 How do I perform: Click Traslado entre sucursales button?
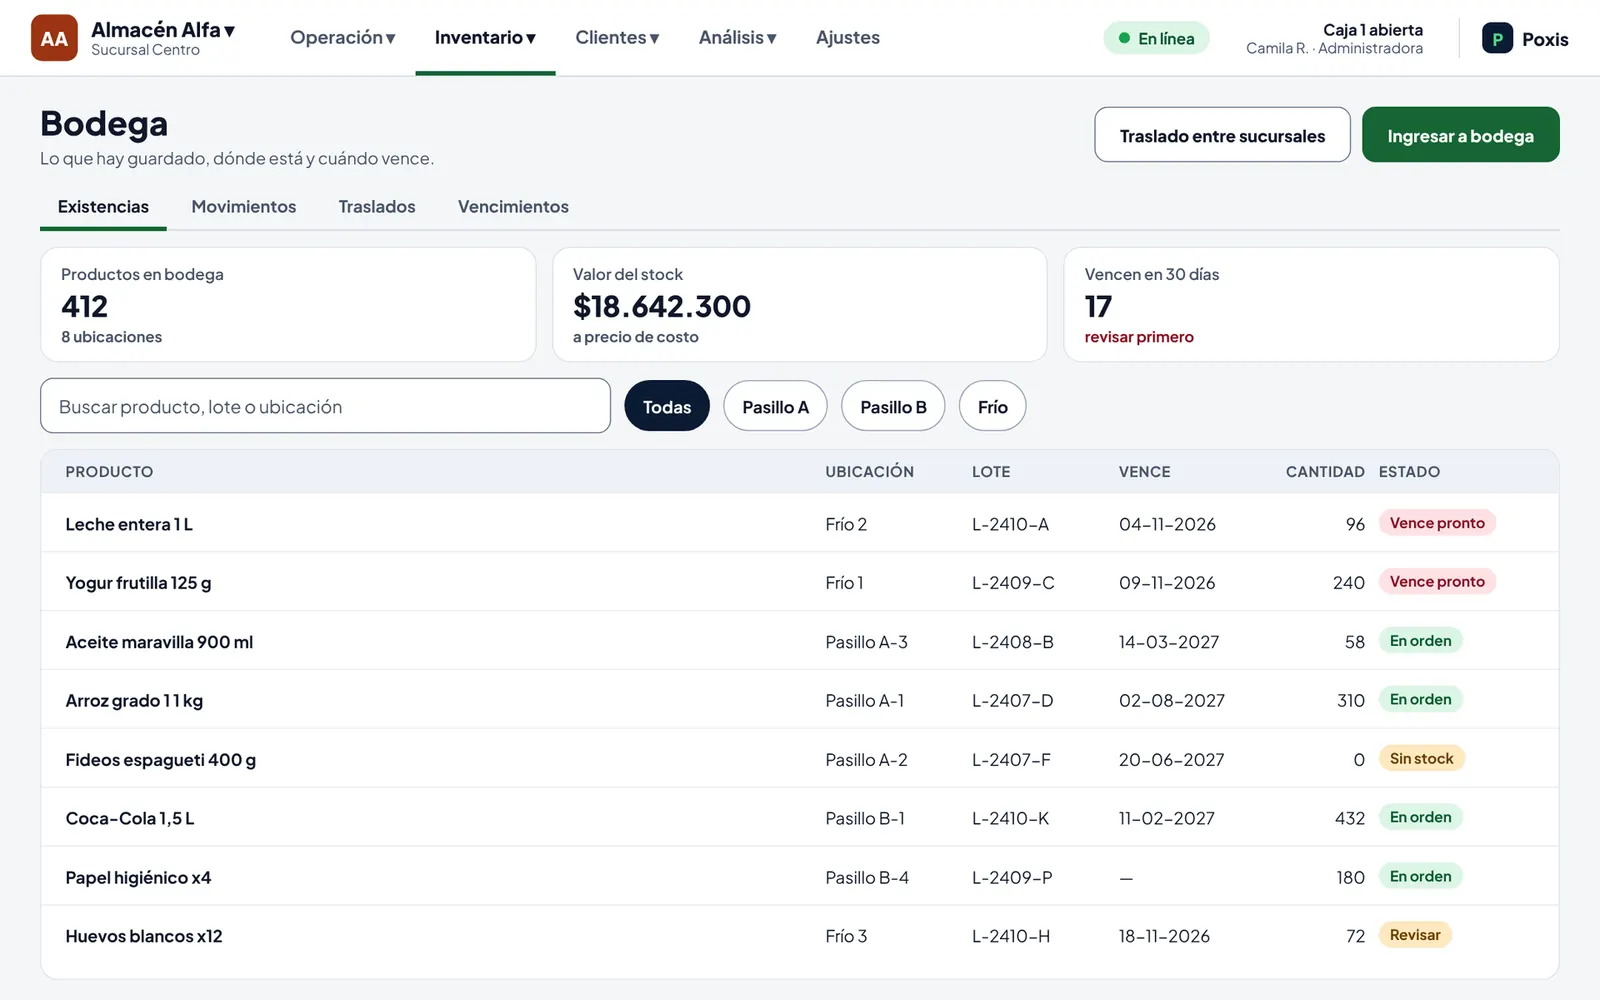point(1222,135)
